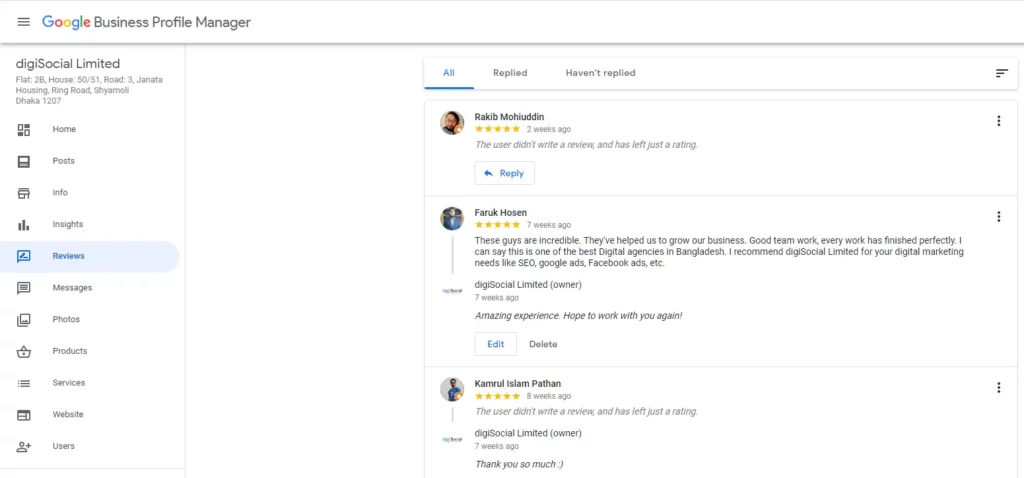Click the Messages chat icon

coord(24,288)
